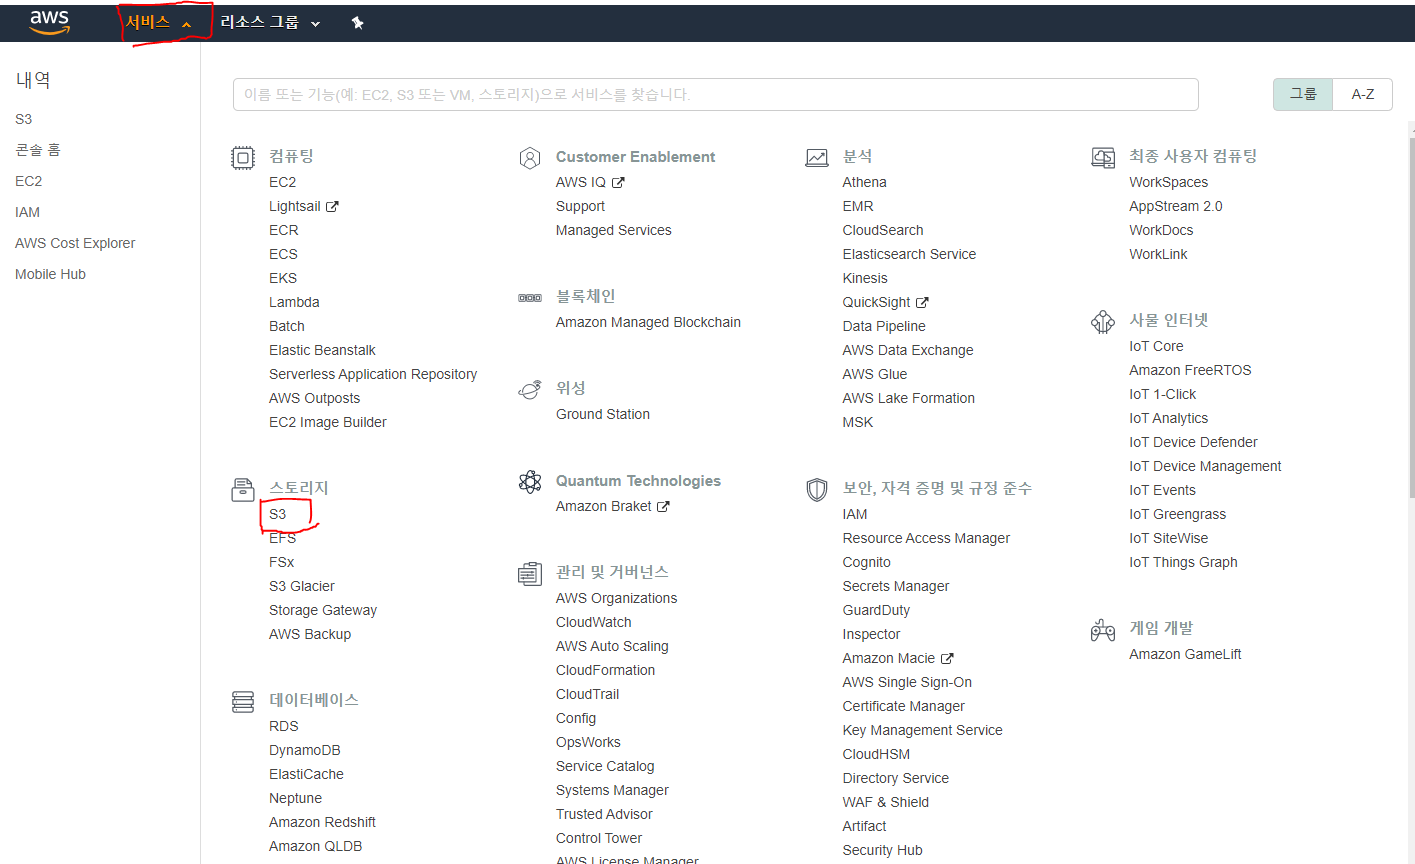The width and height of the screenshot is (1415, 864).
Task: Click the Blockchain (블록체인) category icon
Action: pos(530,298)
